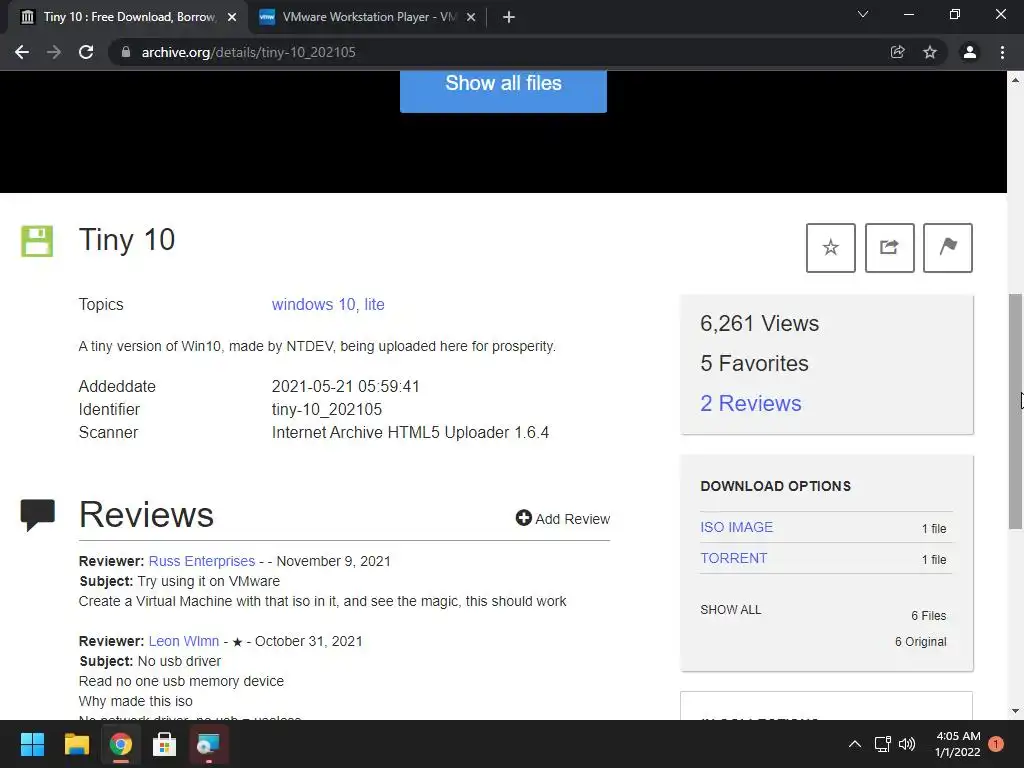The width and height of the screenshot is (1024, 768).
Task: Close the Tiny 10 tab
Action: click(232, 17)
